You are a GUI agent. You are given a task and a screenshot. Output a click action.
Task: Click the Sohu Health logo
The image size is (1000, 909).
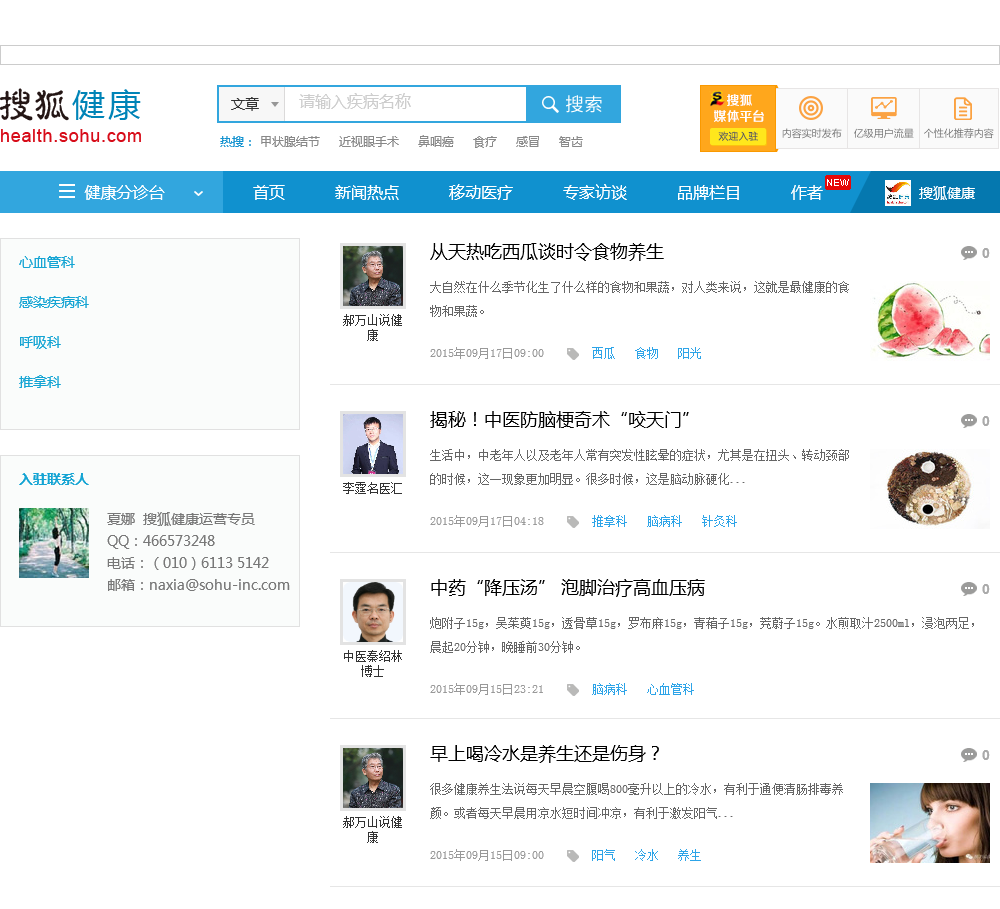point(71,116)
